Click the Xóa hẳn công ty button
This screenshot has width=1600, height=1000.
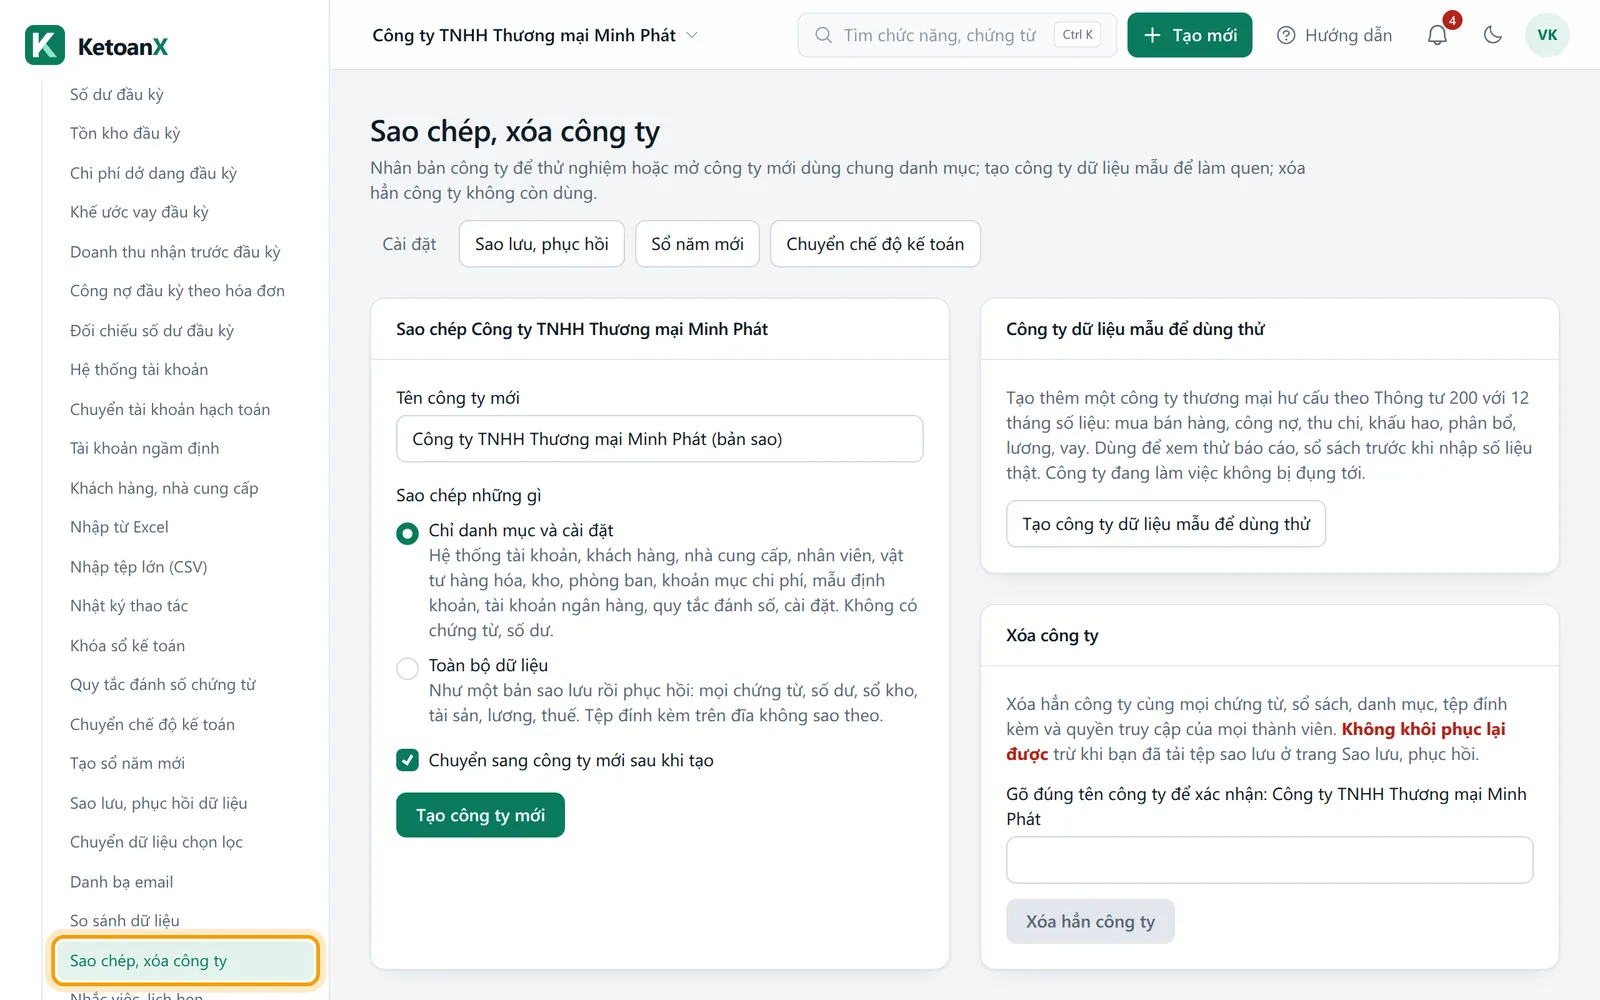tap(1090, 921)
